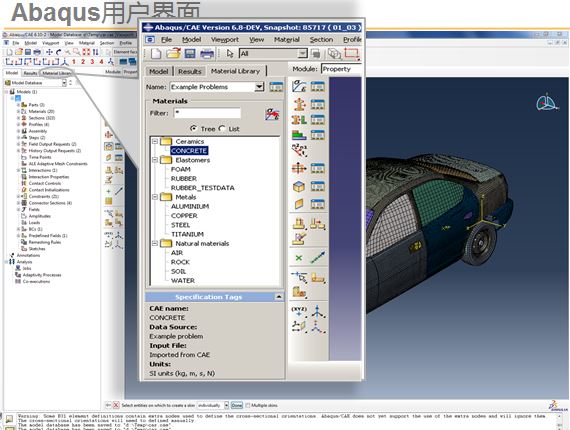Open File menu in zoomed window
The height and width of the screenshot is (430, 570).
[166, 40]
